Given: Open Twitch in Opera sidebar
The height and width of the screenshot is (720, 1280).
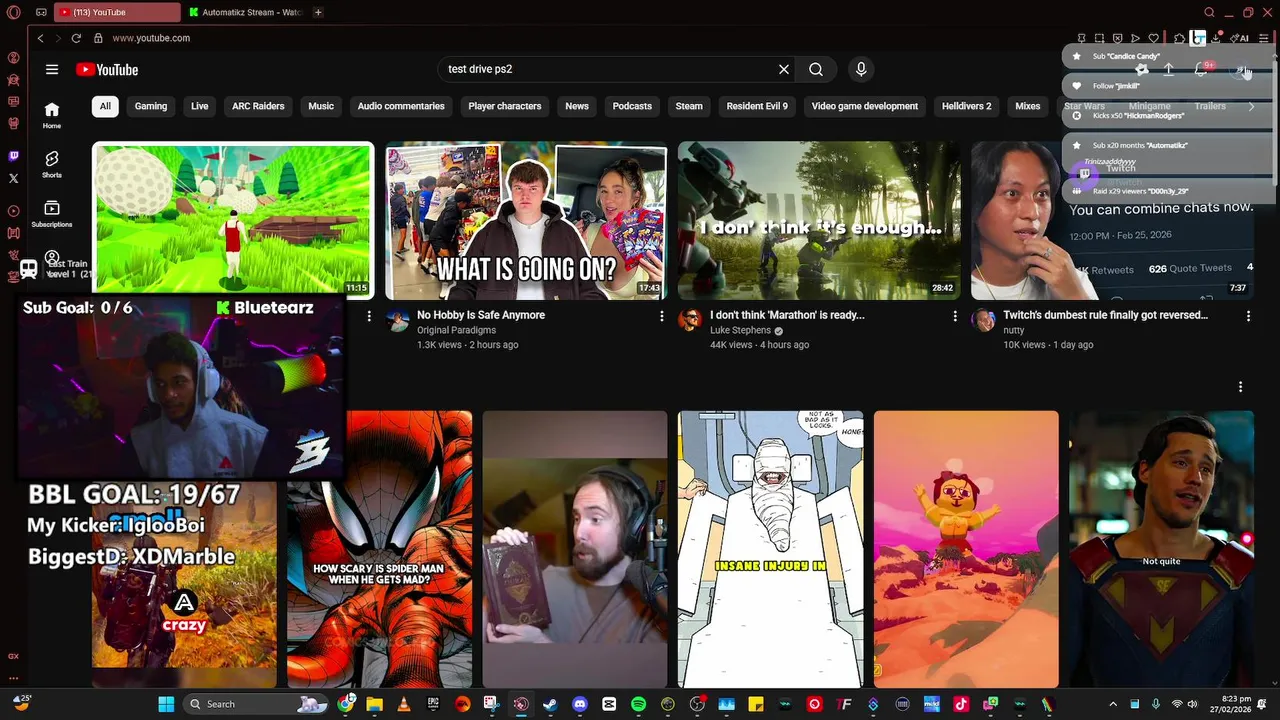Looking at the screenshot, I should tap(13, 156).
